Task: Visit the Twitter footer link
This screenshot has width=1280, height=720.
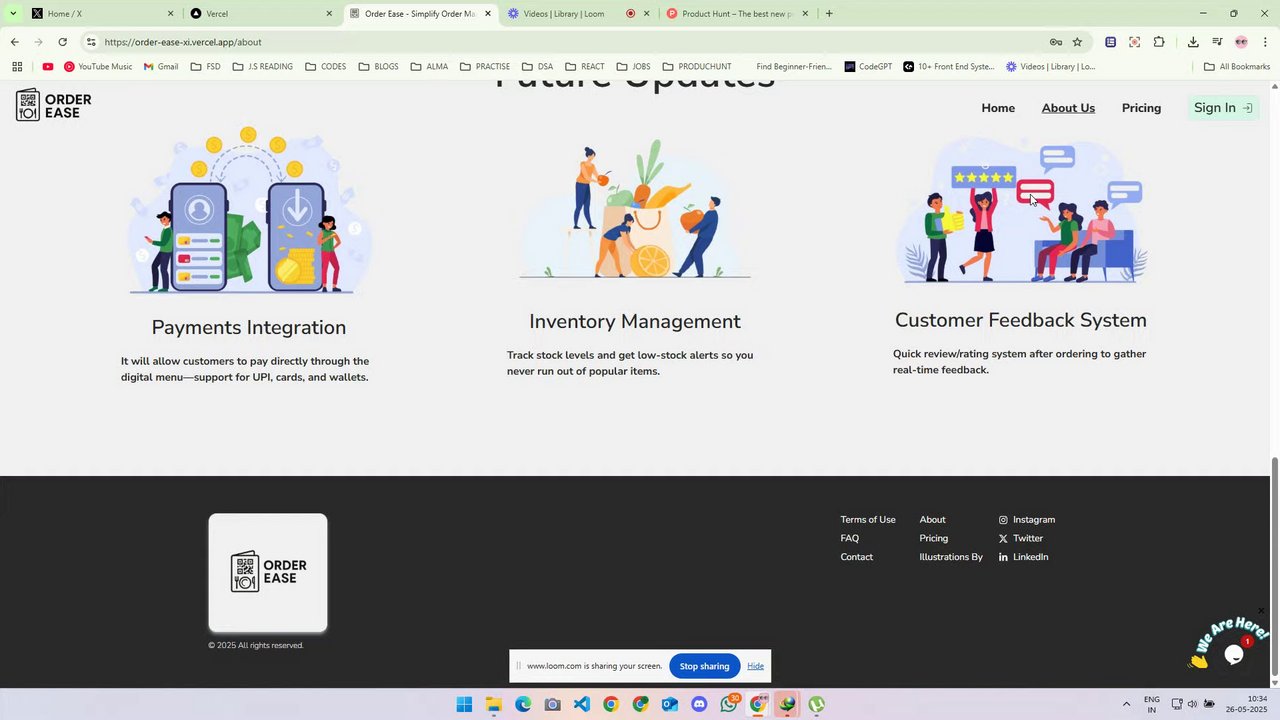Action: click(x=1021, y=538)
